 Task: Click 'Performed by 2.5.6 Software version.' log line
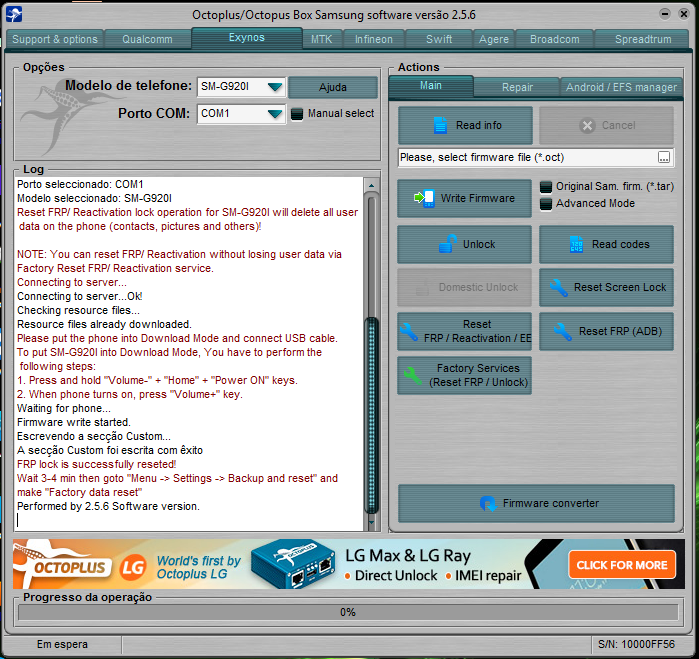point(108,506)
